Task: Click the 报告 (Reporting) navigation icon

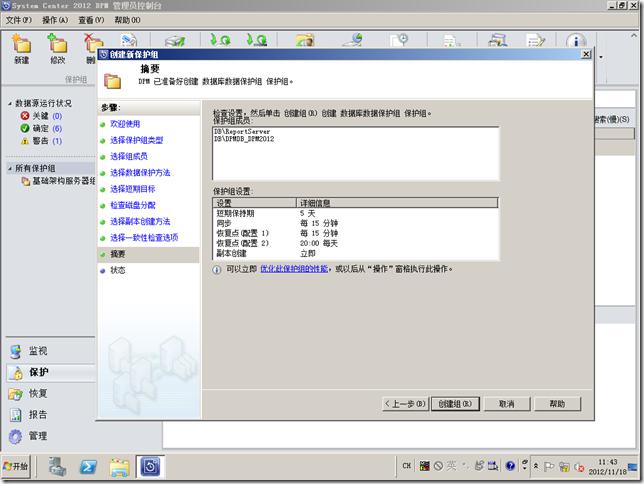Action: 16,415
